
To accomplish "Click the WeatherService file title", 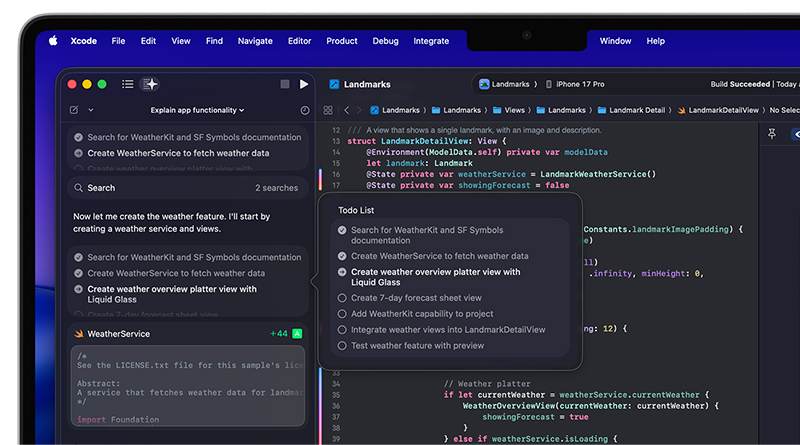I will 118,334.
